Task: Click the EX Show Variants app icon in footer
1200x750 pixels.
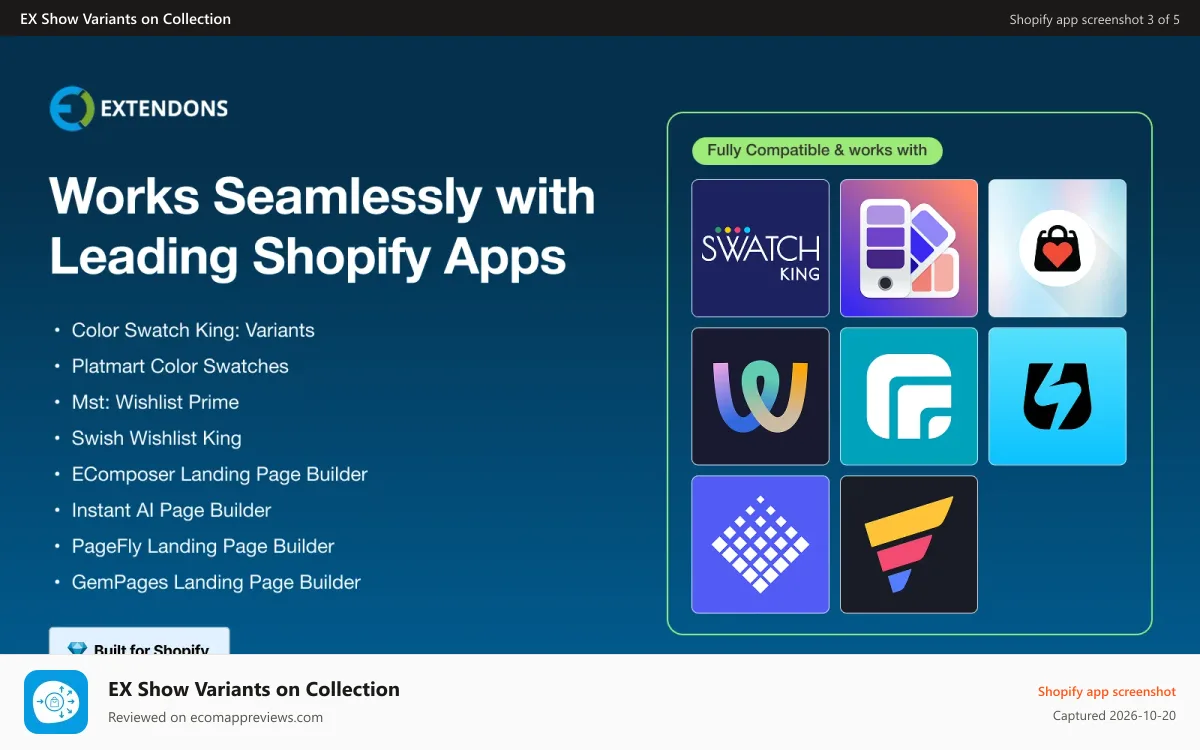Action: (x=56, y=702)
